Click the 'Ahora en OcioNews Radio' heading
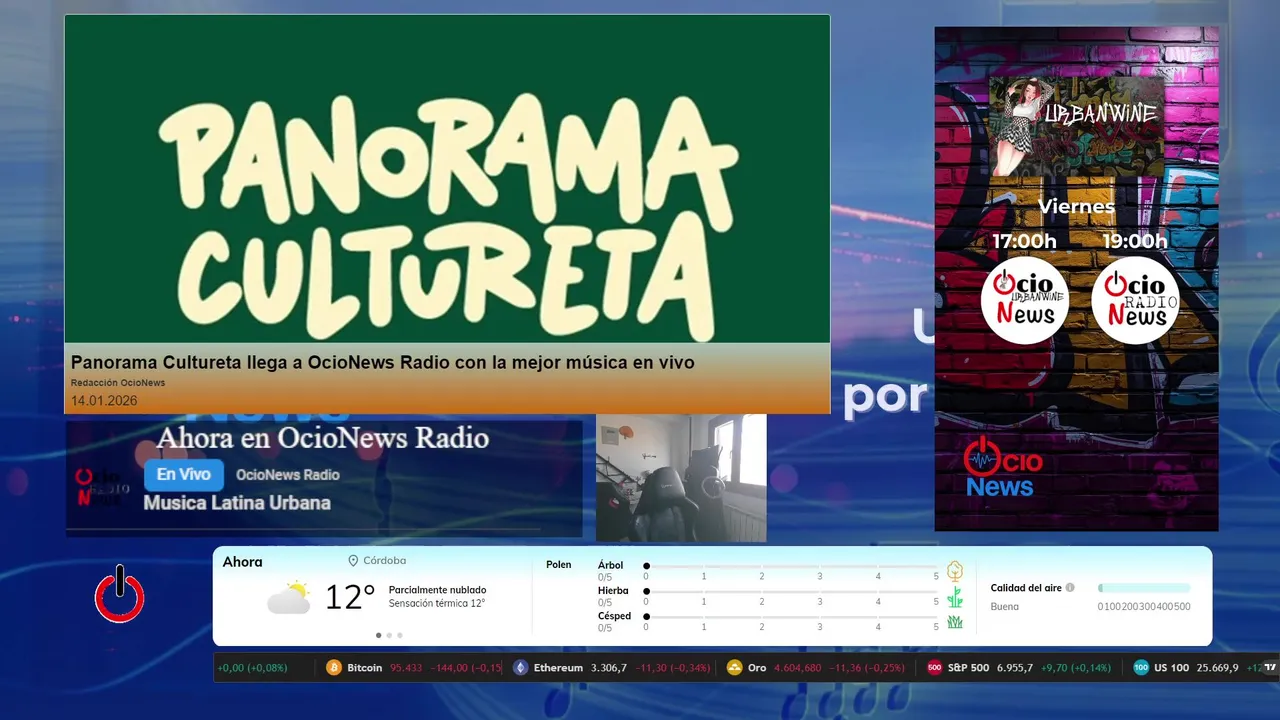Screen dimensions: 1280x720 [322, 438]
